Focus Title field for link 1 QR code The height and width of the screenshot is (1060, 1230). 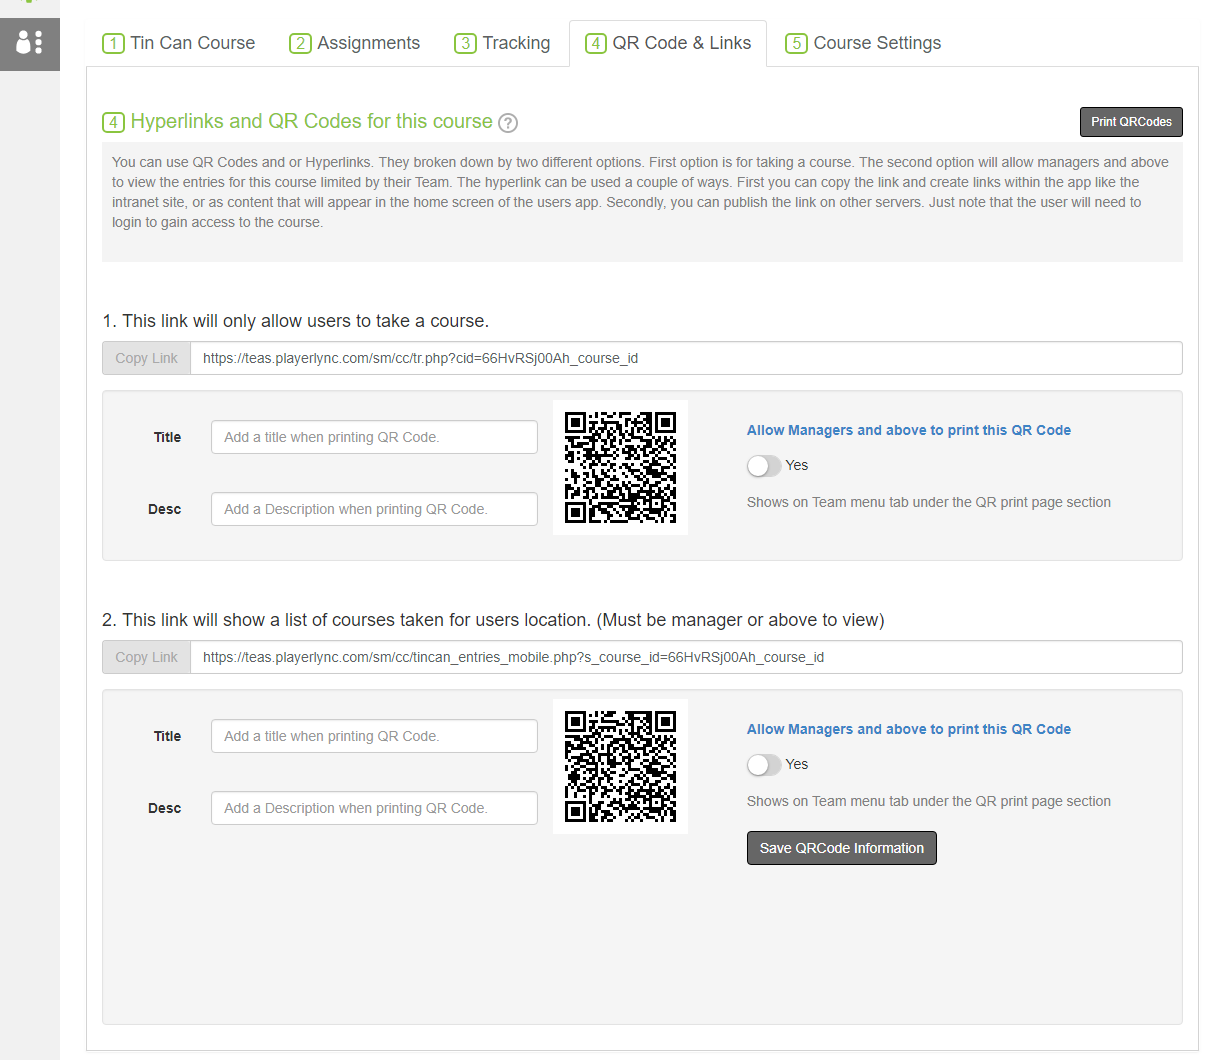(x=374, y=437)
